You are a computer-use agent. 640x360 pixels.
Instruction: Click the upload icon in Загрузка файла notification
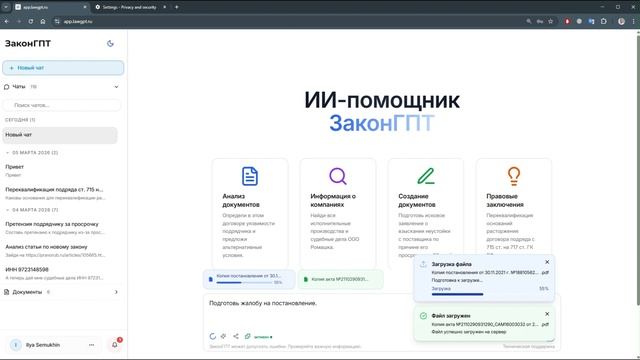[x=423, y=264]
